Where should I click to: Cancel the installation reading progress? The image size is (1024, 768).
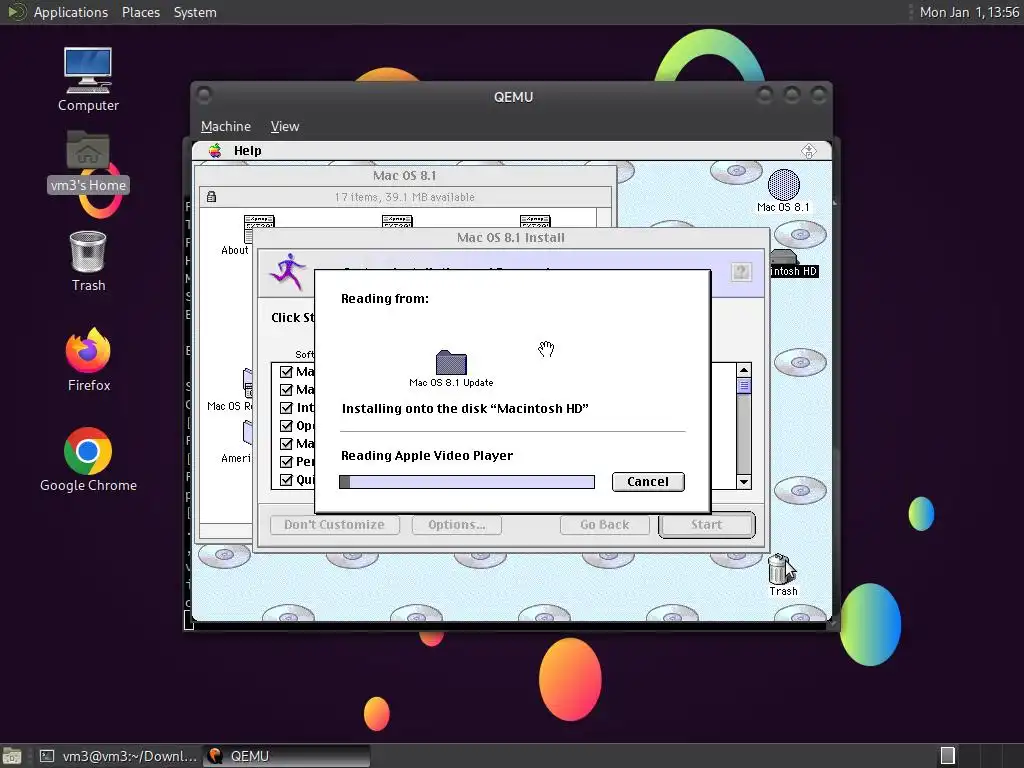648,481
